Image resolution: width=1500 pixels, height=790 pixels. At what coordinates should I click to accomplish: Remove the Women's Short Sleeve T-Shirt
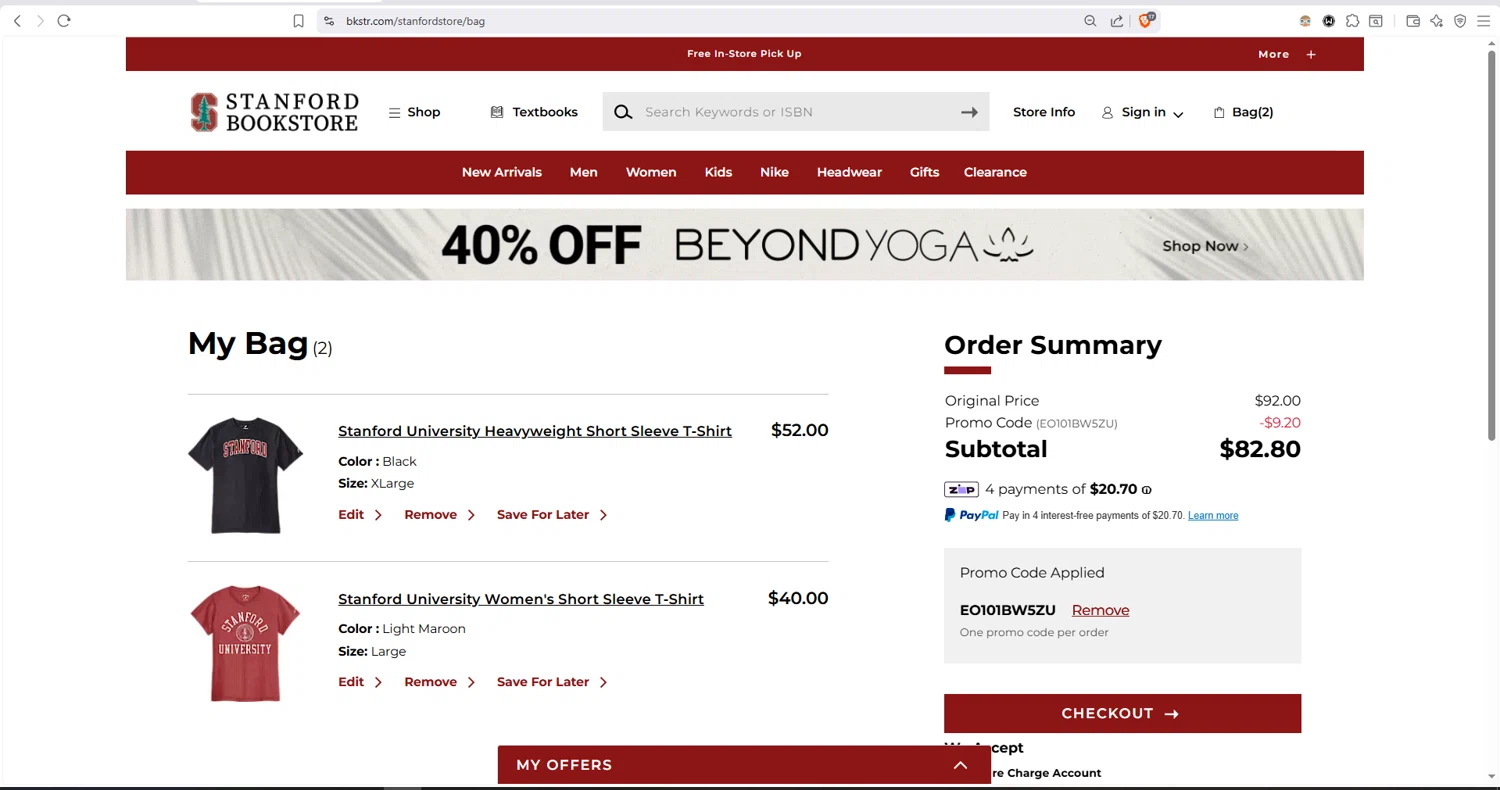(440, 682)
